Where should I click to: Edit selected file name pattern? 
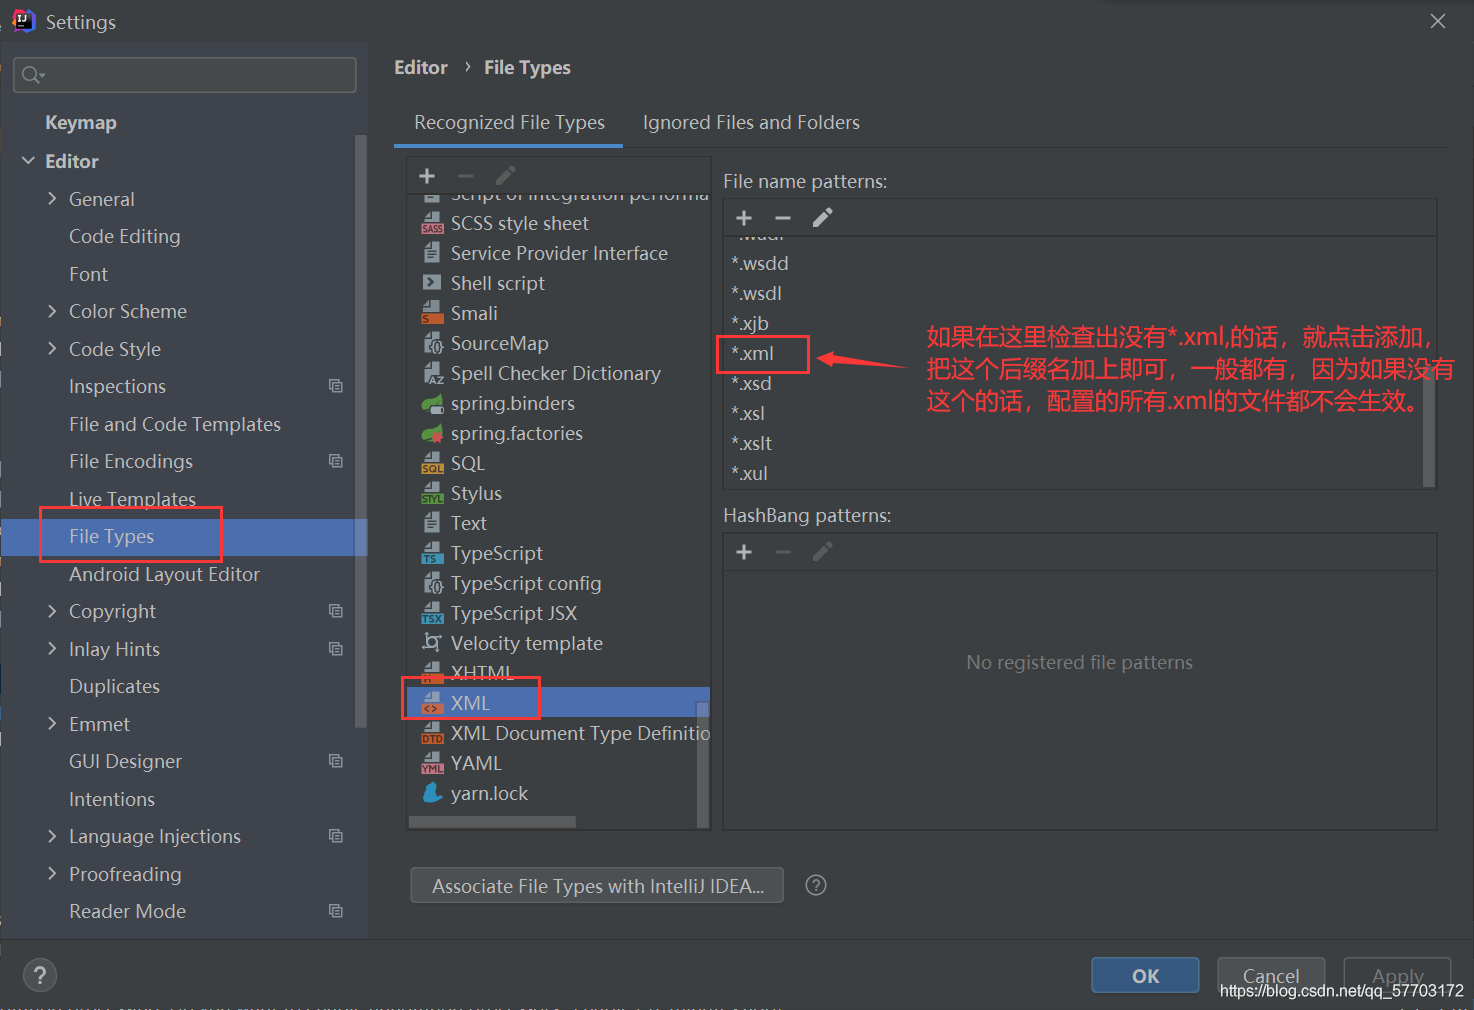tap(823, 218)
